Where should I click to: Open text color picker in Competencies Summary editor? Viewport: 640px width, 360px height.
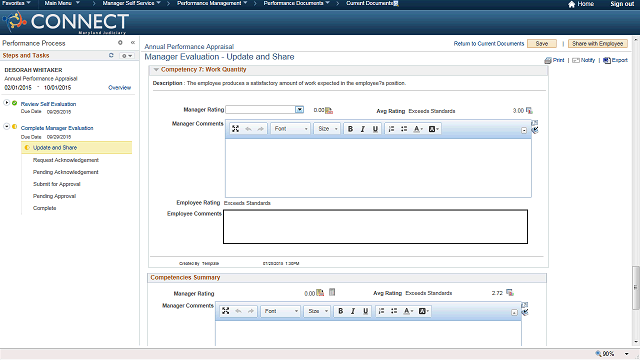pos(408,311)
